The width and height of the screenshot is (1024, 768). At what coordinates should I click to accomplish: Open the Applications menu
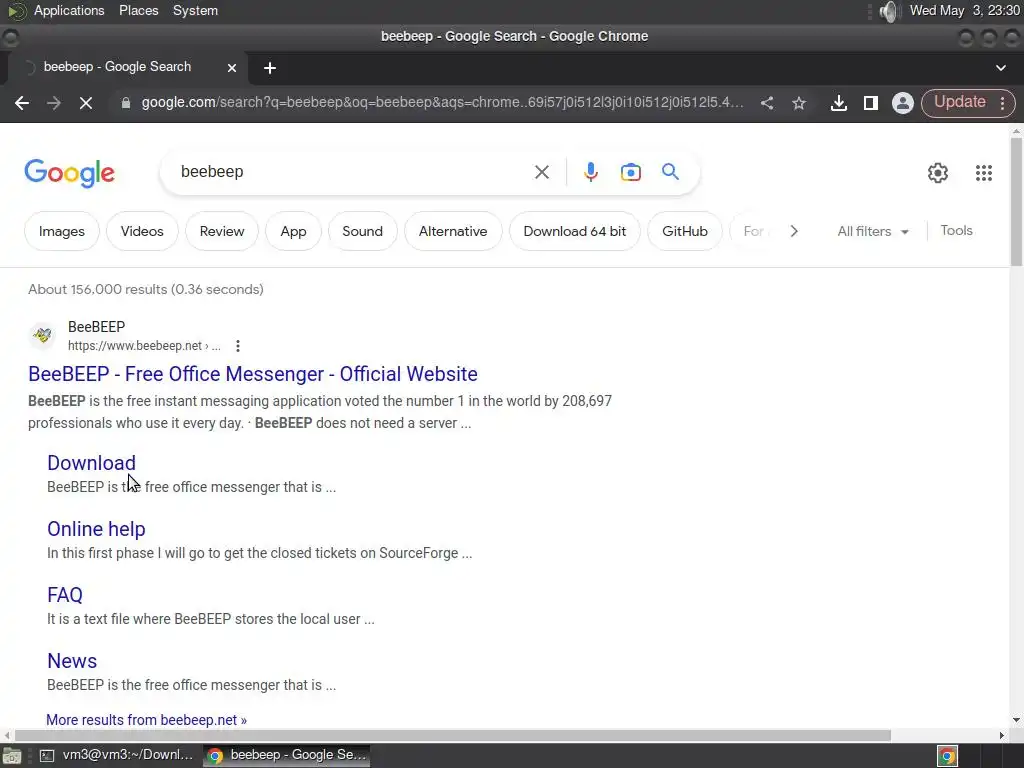[x=69, y=11]
